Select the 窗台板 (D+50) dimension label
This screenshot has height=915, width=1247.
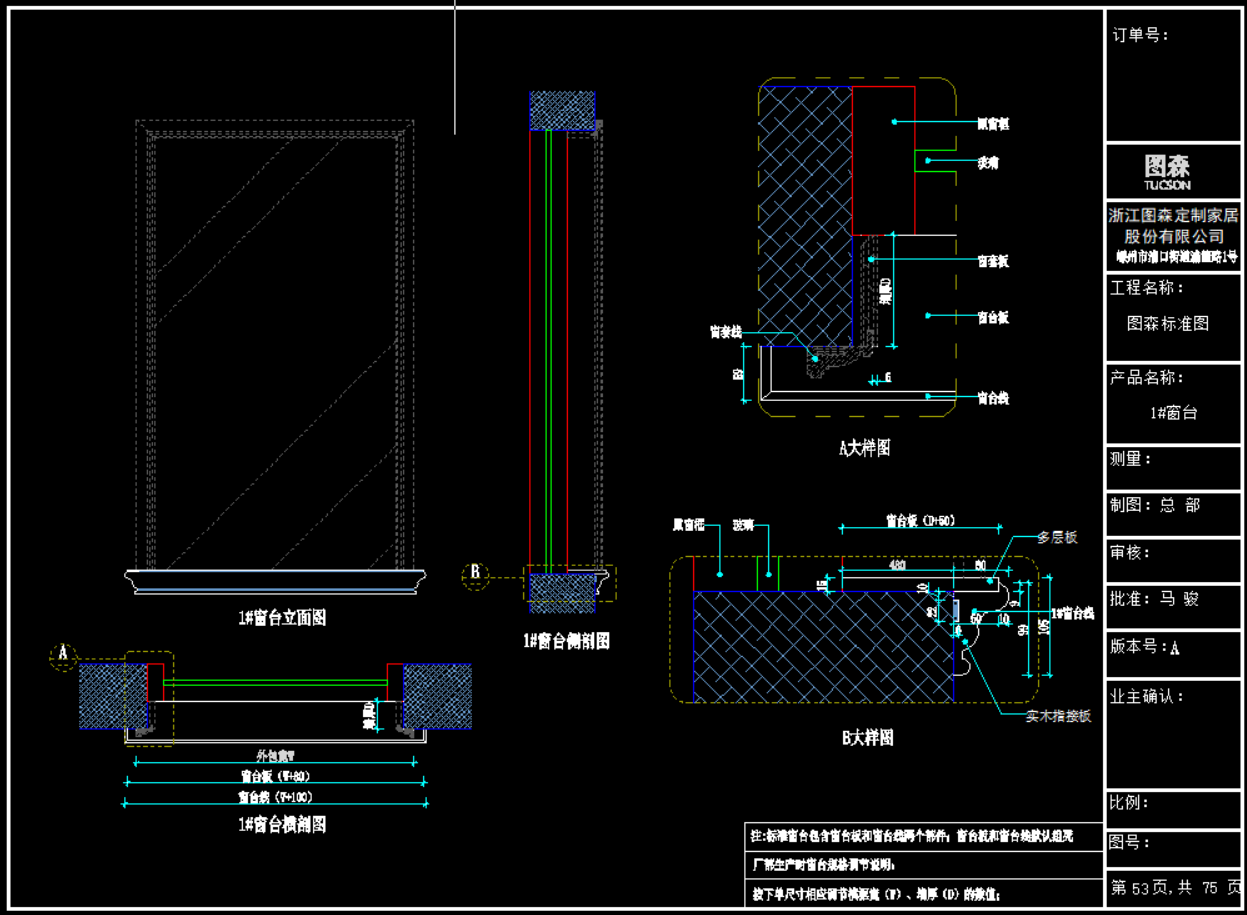click(x=920, y=520)
